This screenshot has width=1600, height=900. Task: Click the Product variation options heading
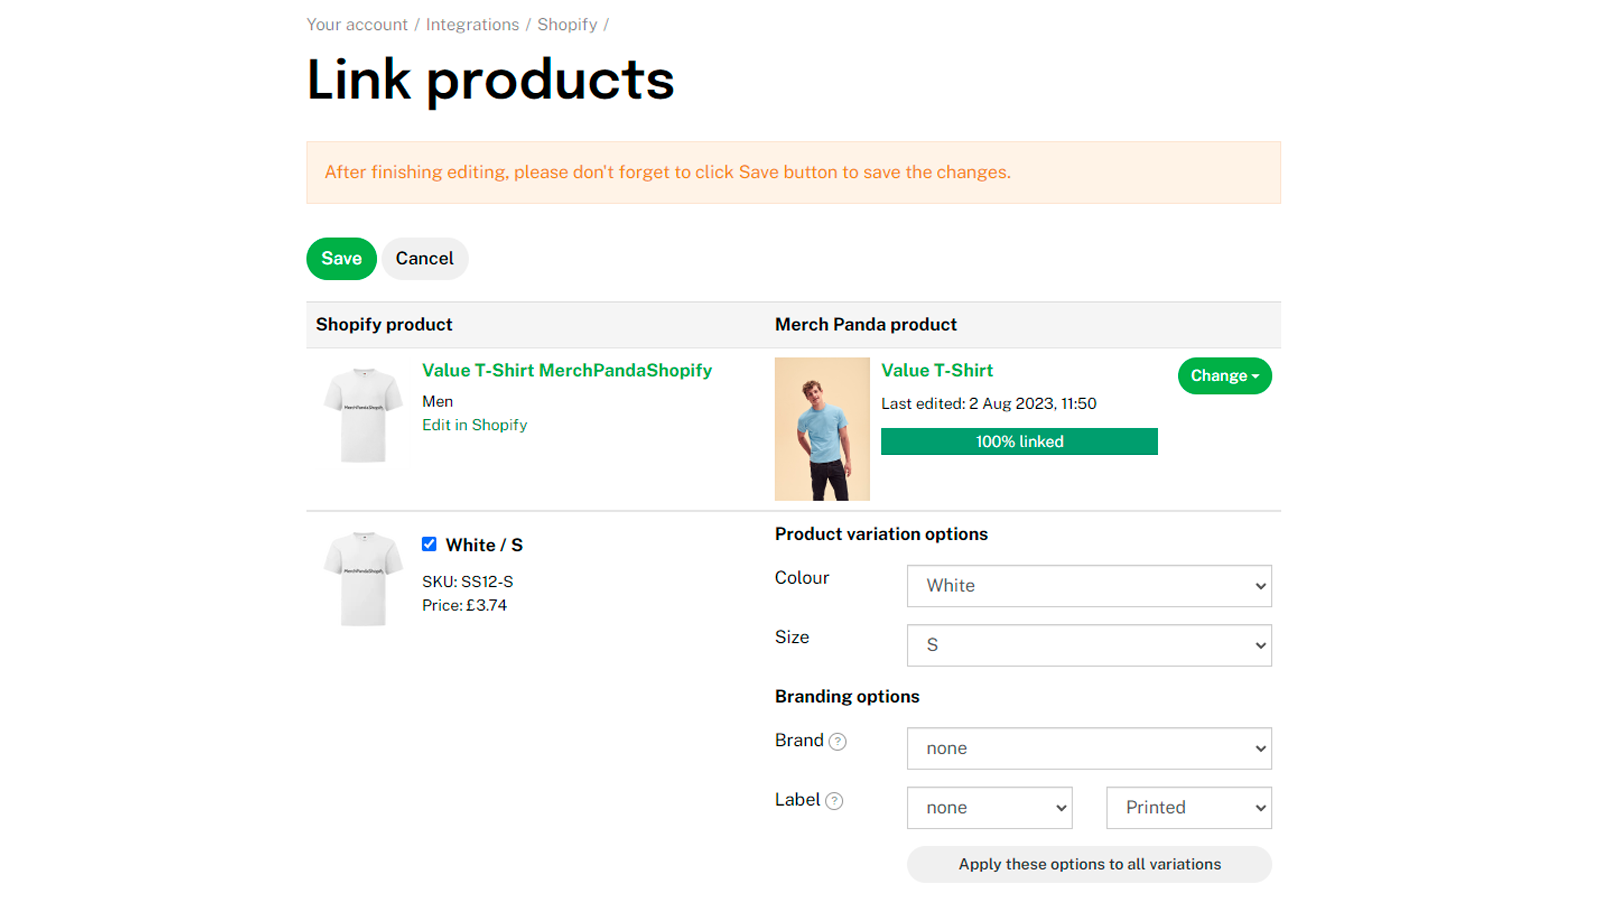tap(881, 534)
